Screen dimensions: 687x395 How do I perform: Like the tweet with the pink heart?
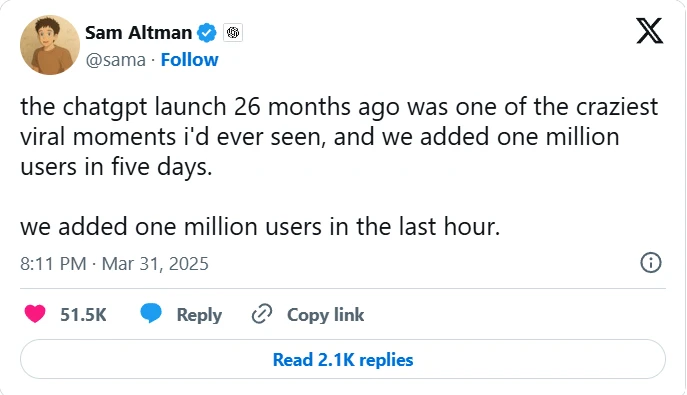tap(35, 314)
